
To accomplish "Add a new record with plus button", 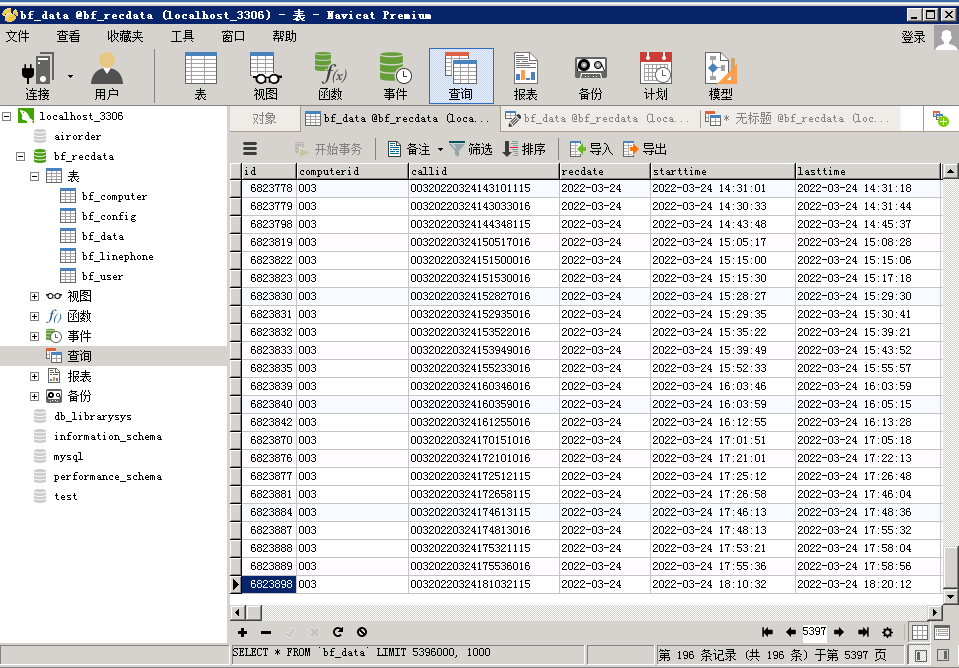I will [242, 633].
